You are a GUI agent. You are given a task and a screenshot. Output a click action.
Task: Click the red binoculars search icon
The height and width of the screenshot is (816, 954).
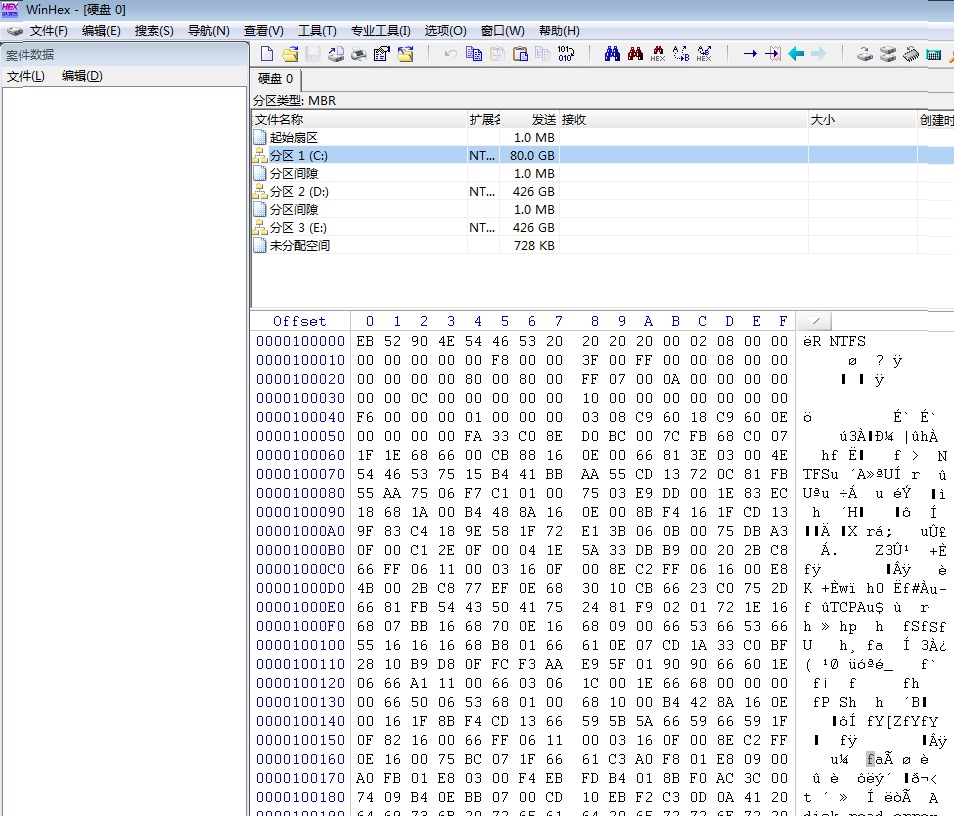click(x=635, y=54)
